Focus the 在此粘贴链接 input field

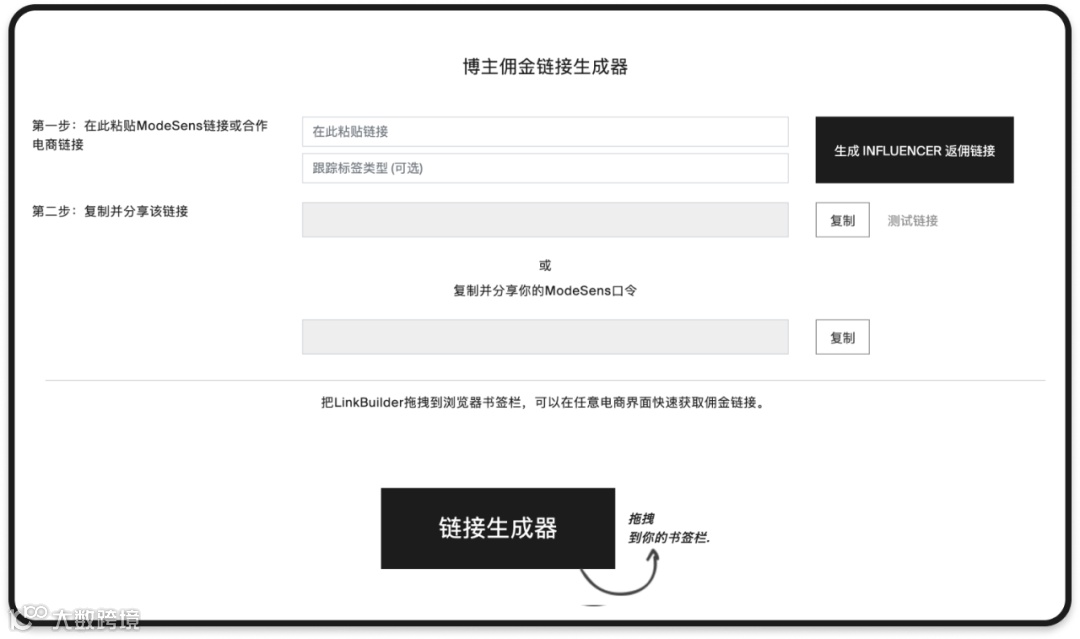coord(545,132)
